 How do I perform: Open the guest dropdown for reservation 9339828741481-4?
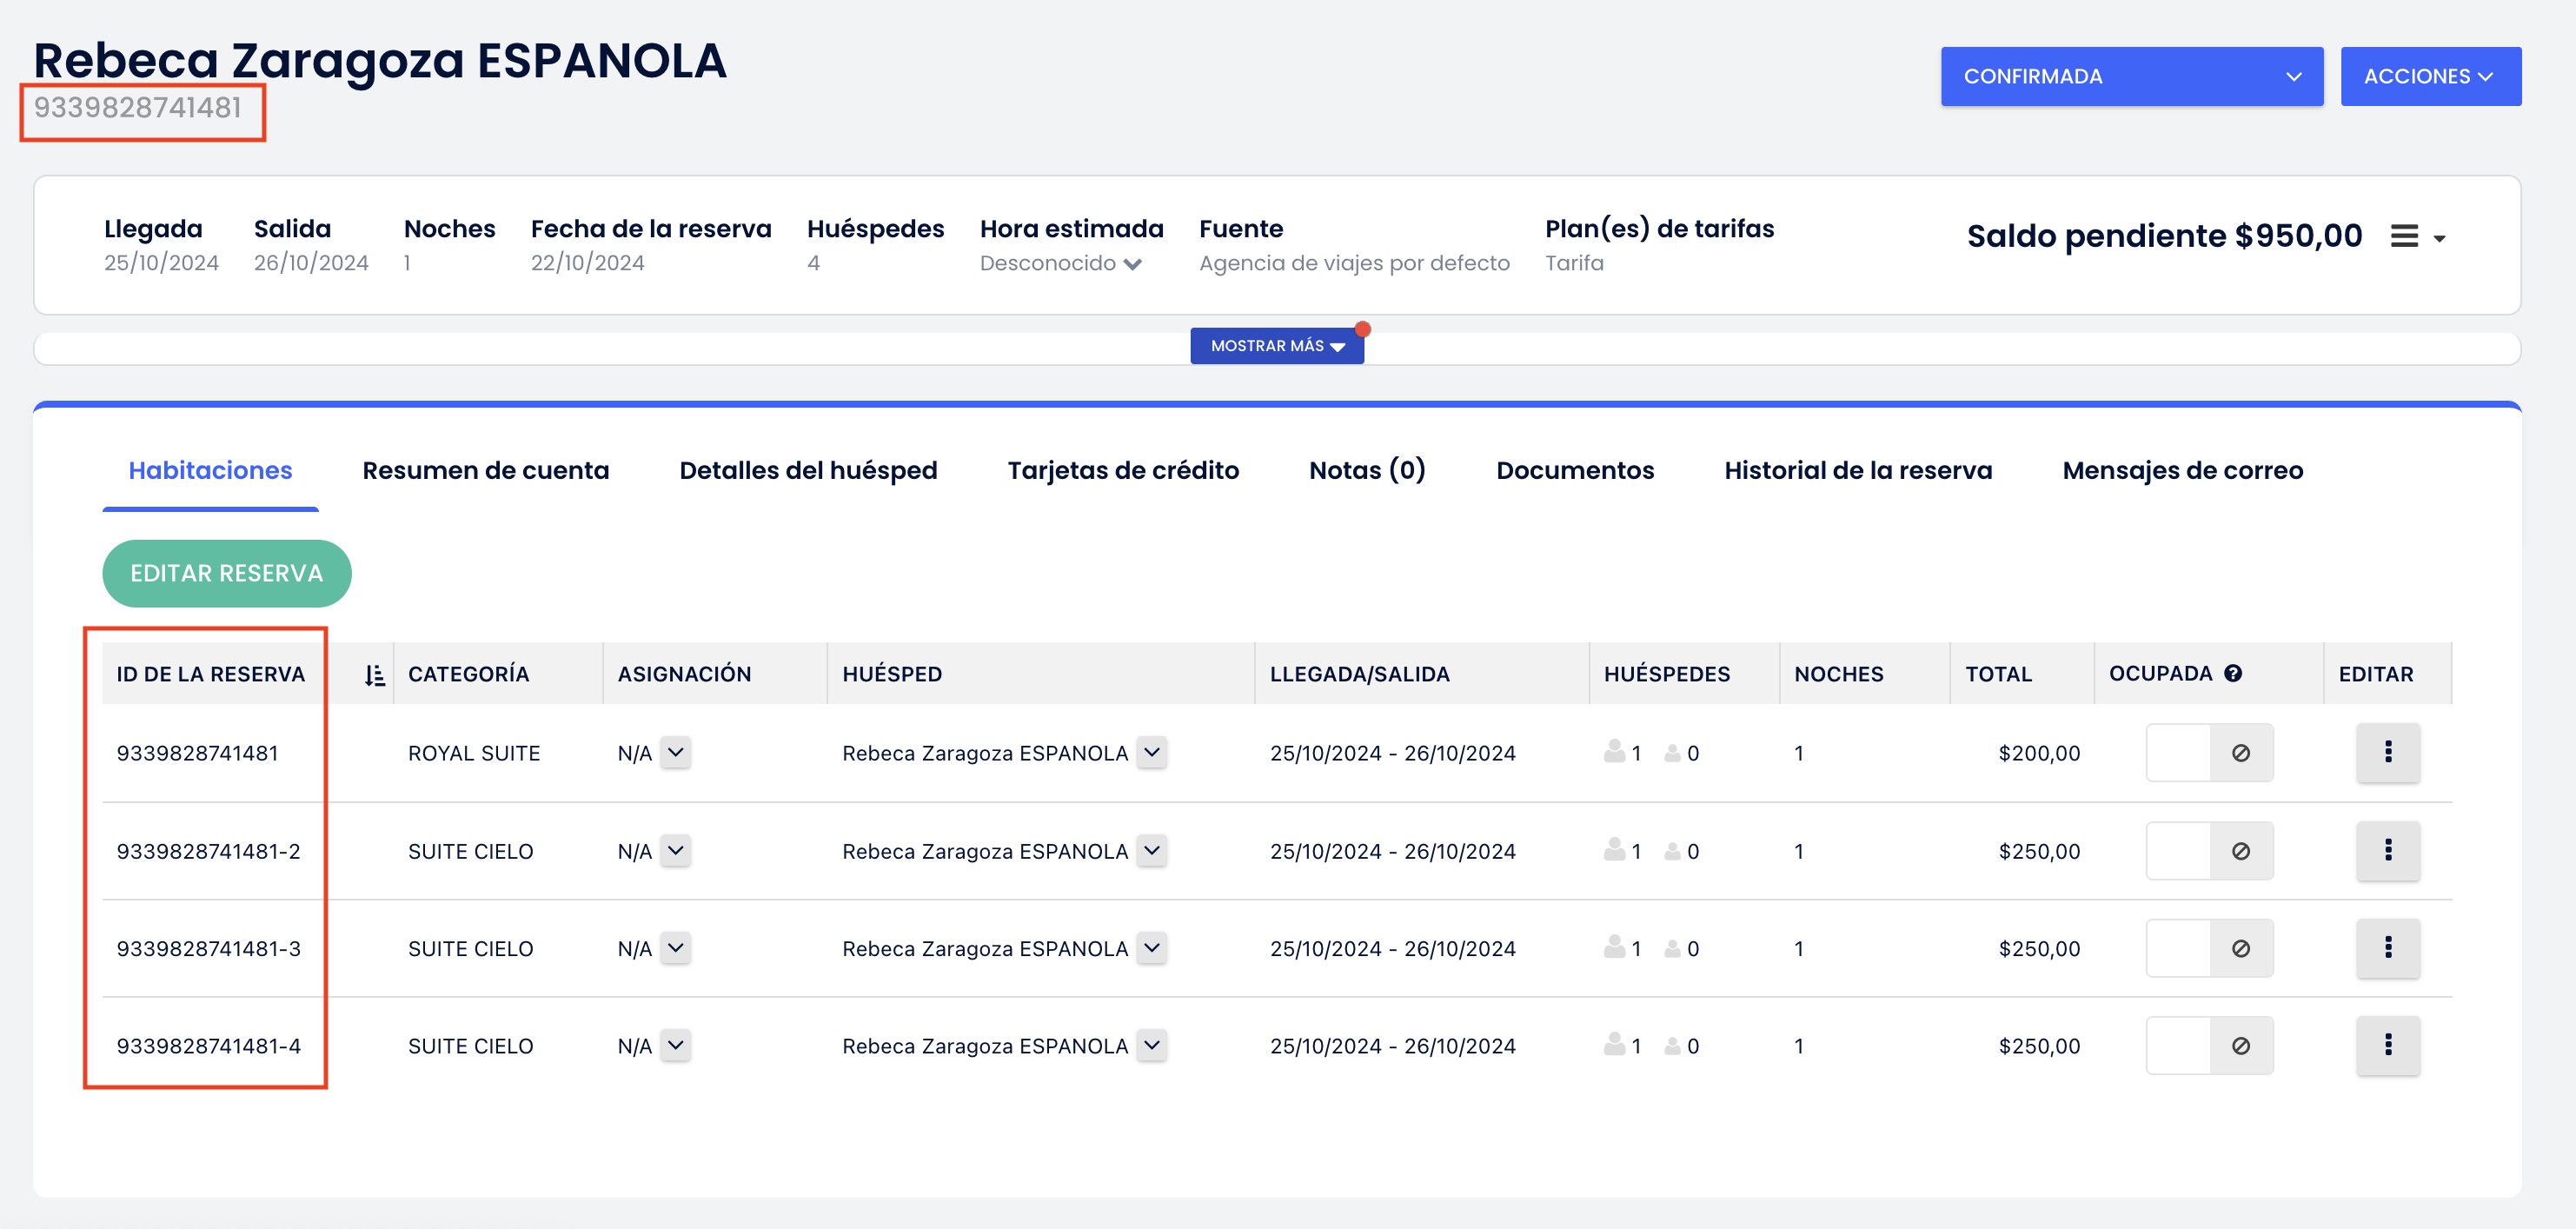pyautogui.click(x=1152, y=1045)
